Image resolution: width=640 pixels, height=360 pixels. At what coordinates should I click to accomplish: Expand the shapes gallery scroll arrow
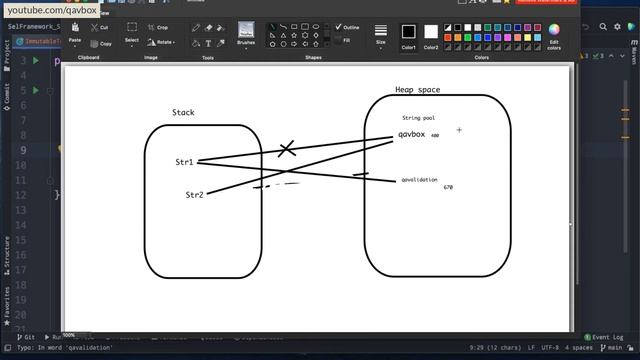coord(327,44)
